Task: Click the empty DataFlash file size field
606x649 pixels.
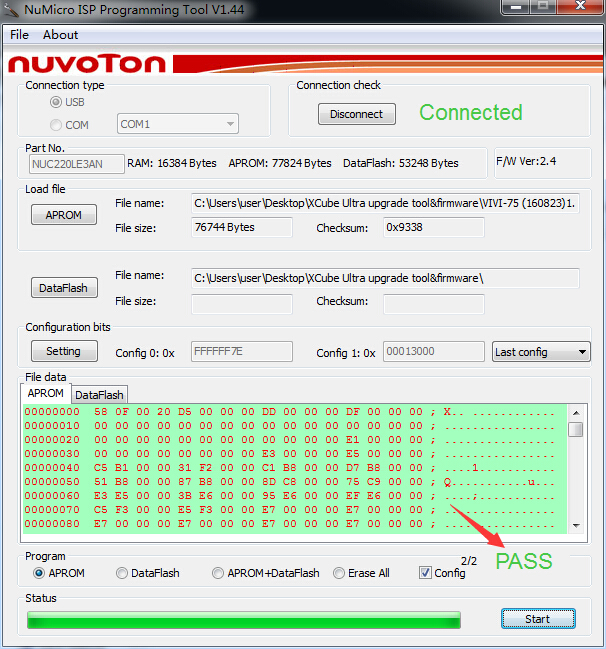Action: click(x=242, y=304)
